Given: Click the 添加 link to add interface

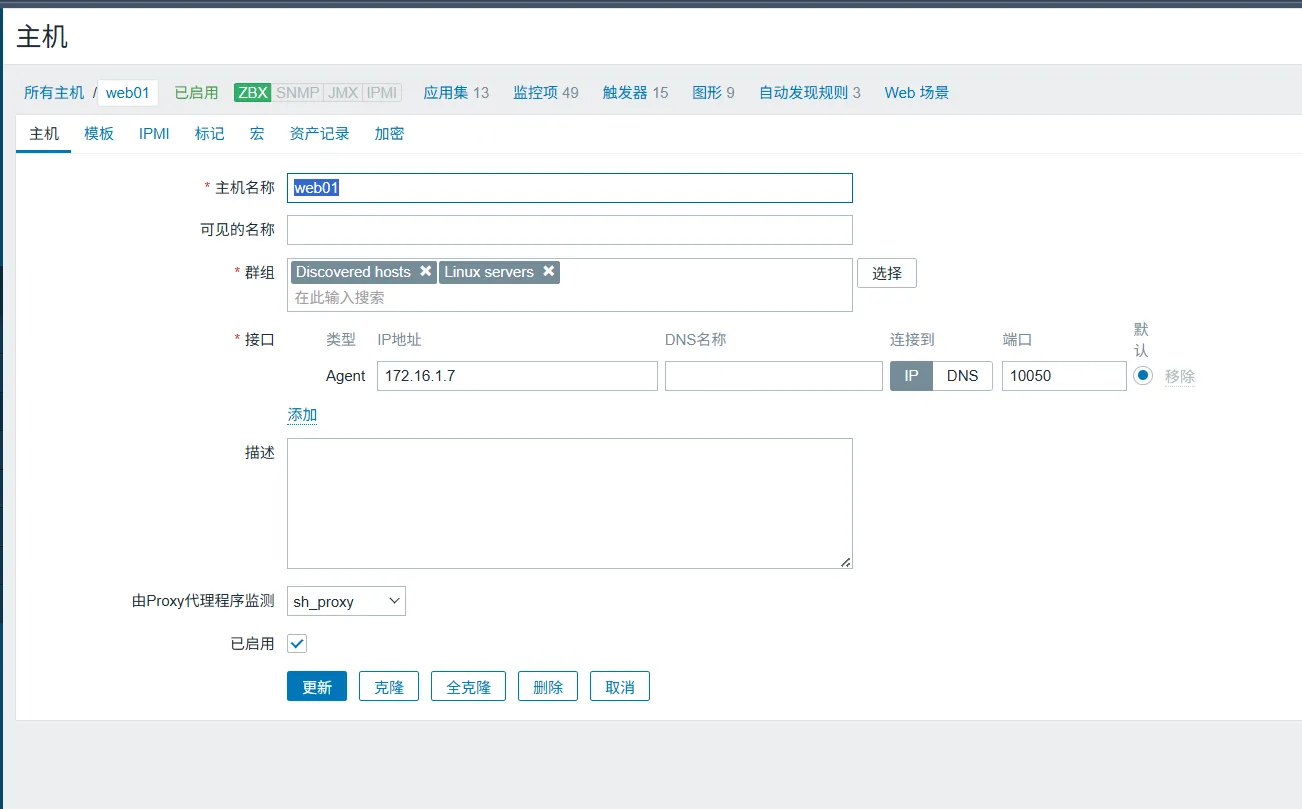Looking at the screenshot, I should (302, 415).
